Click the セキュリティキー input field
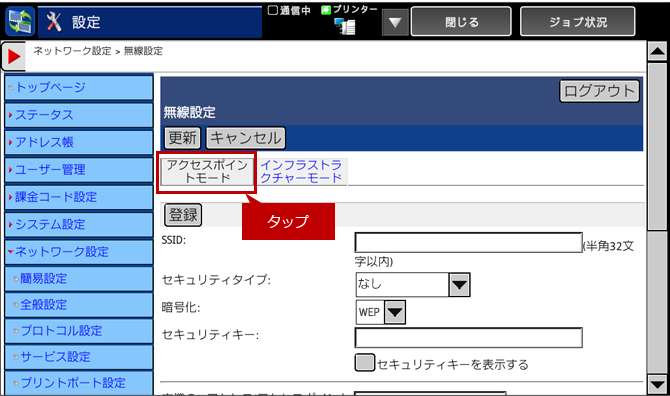Viewport: 670px width, 396px height. tap(469, 337)
